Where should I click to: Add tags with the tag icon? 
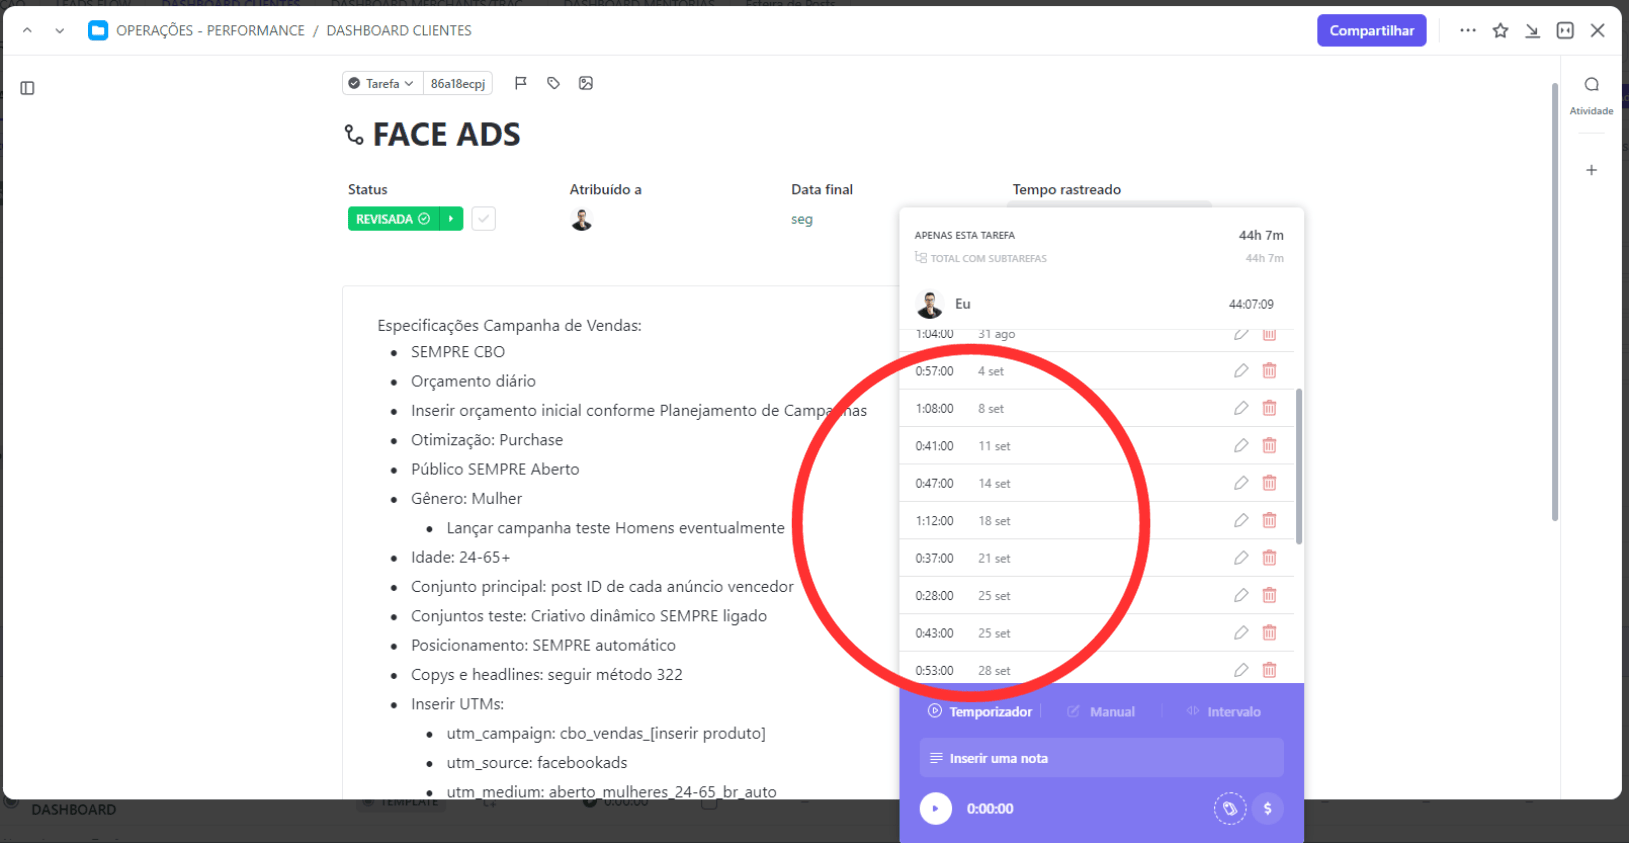coord(553,83)
